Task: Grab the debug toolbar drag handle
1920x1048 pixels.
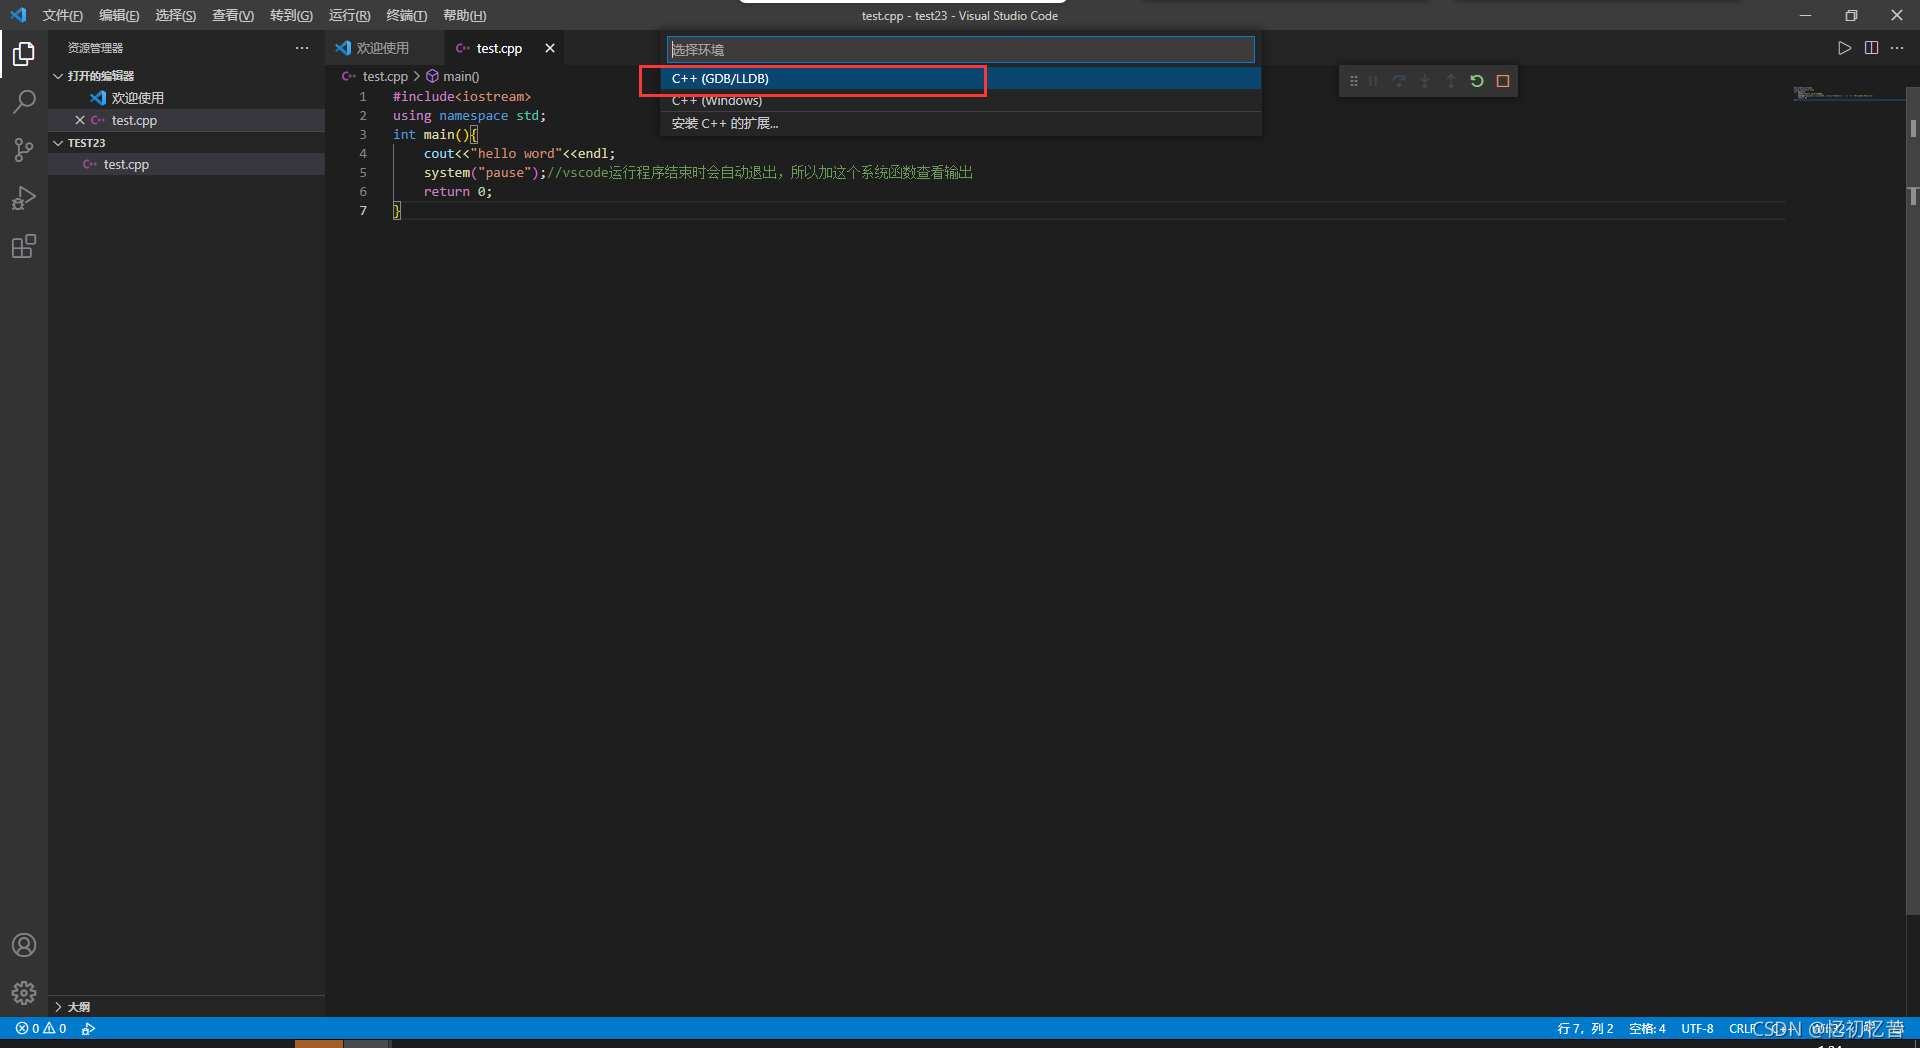Action: (x=1353, y=81)
